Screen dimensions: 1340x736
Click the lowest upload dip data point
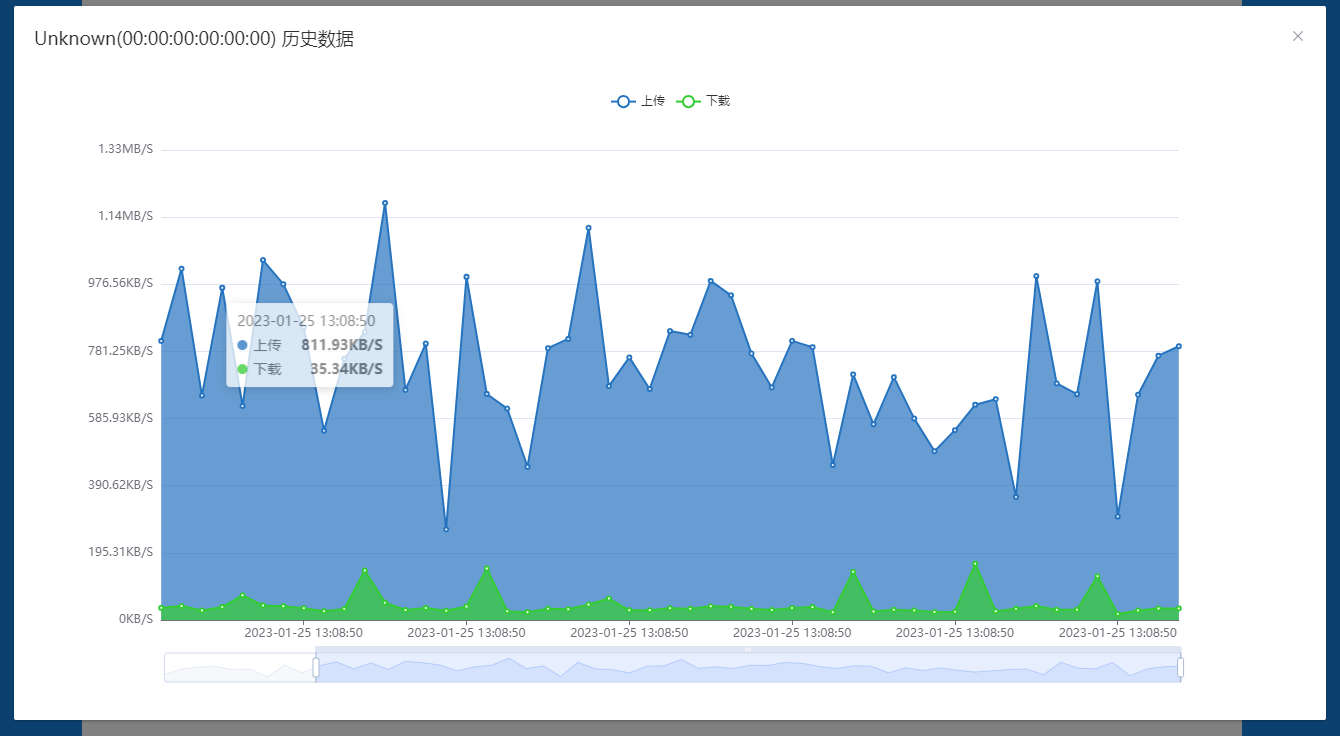pos(446,529)
